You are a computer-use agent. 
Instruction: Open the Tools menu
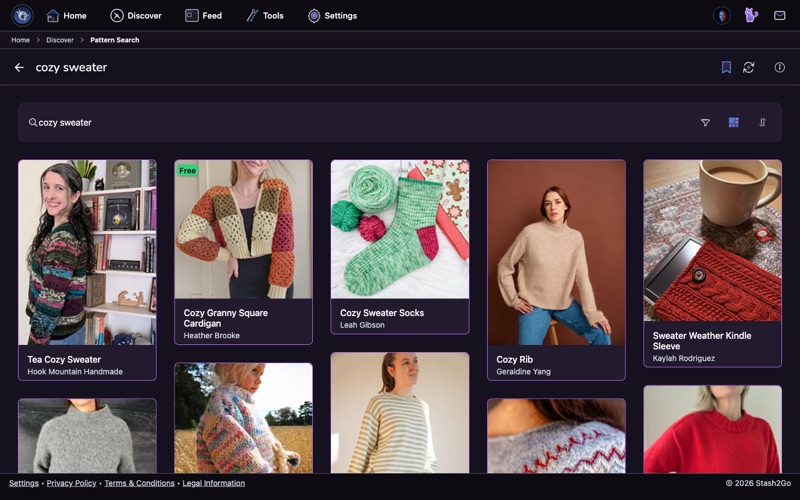click(x=265, y=16)
